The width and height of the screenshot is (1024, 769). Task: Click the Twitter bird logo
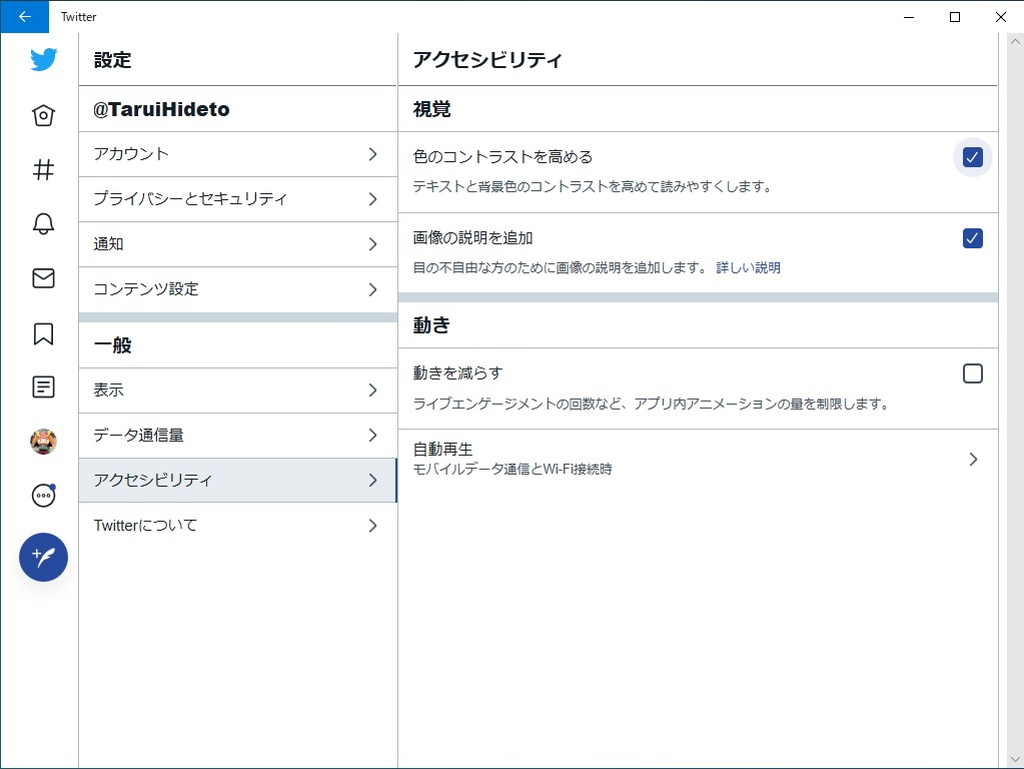[x=43, y=60]
